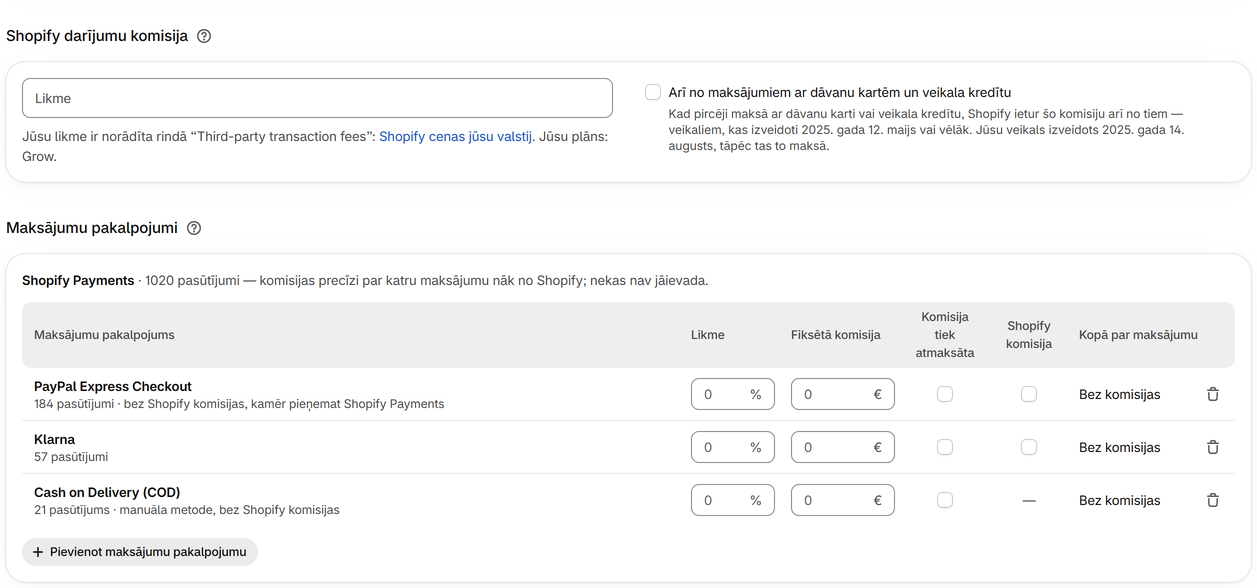Click the 57 pasūtījumi text under Klarna
The image size is (1257, 588).
point(71,457)
